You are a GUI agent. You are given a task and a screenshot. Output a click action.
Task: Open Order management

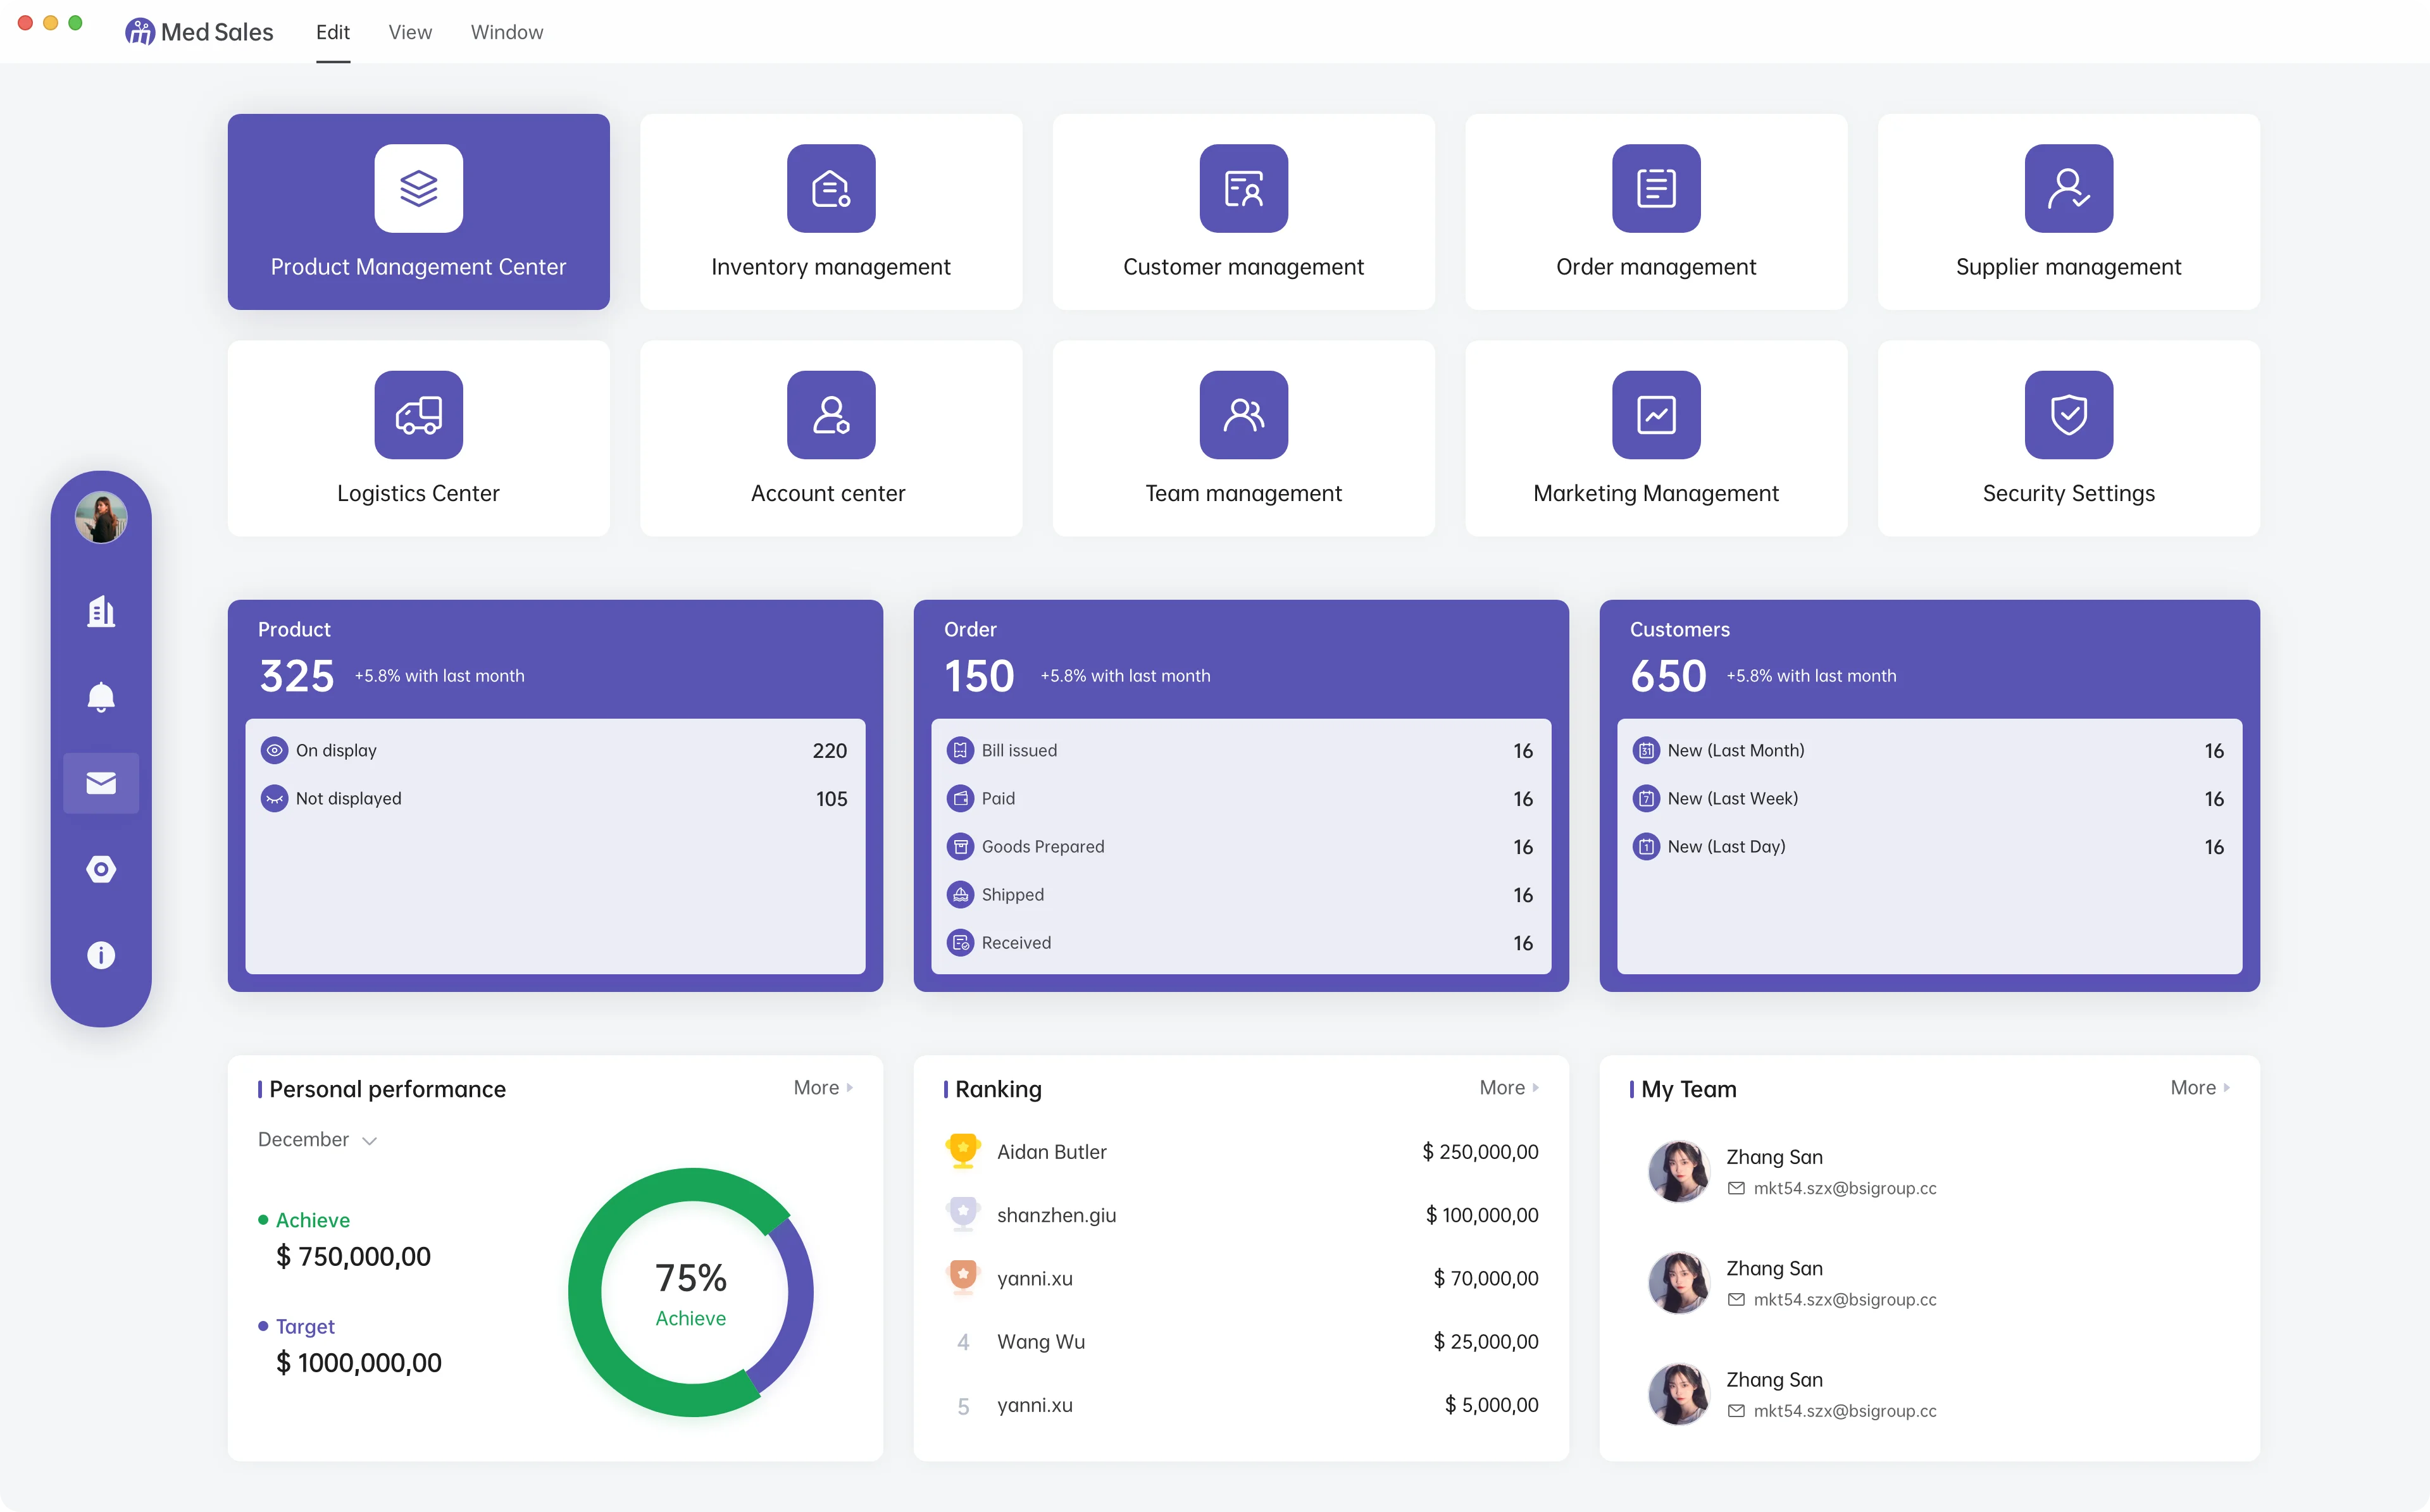[1655, 212]
